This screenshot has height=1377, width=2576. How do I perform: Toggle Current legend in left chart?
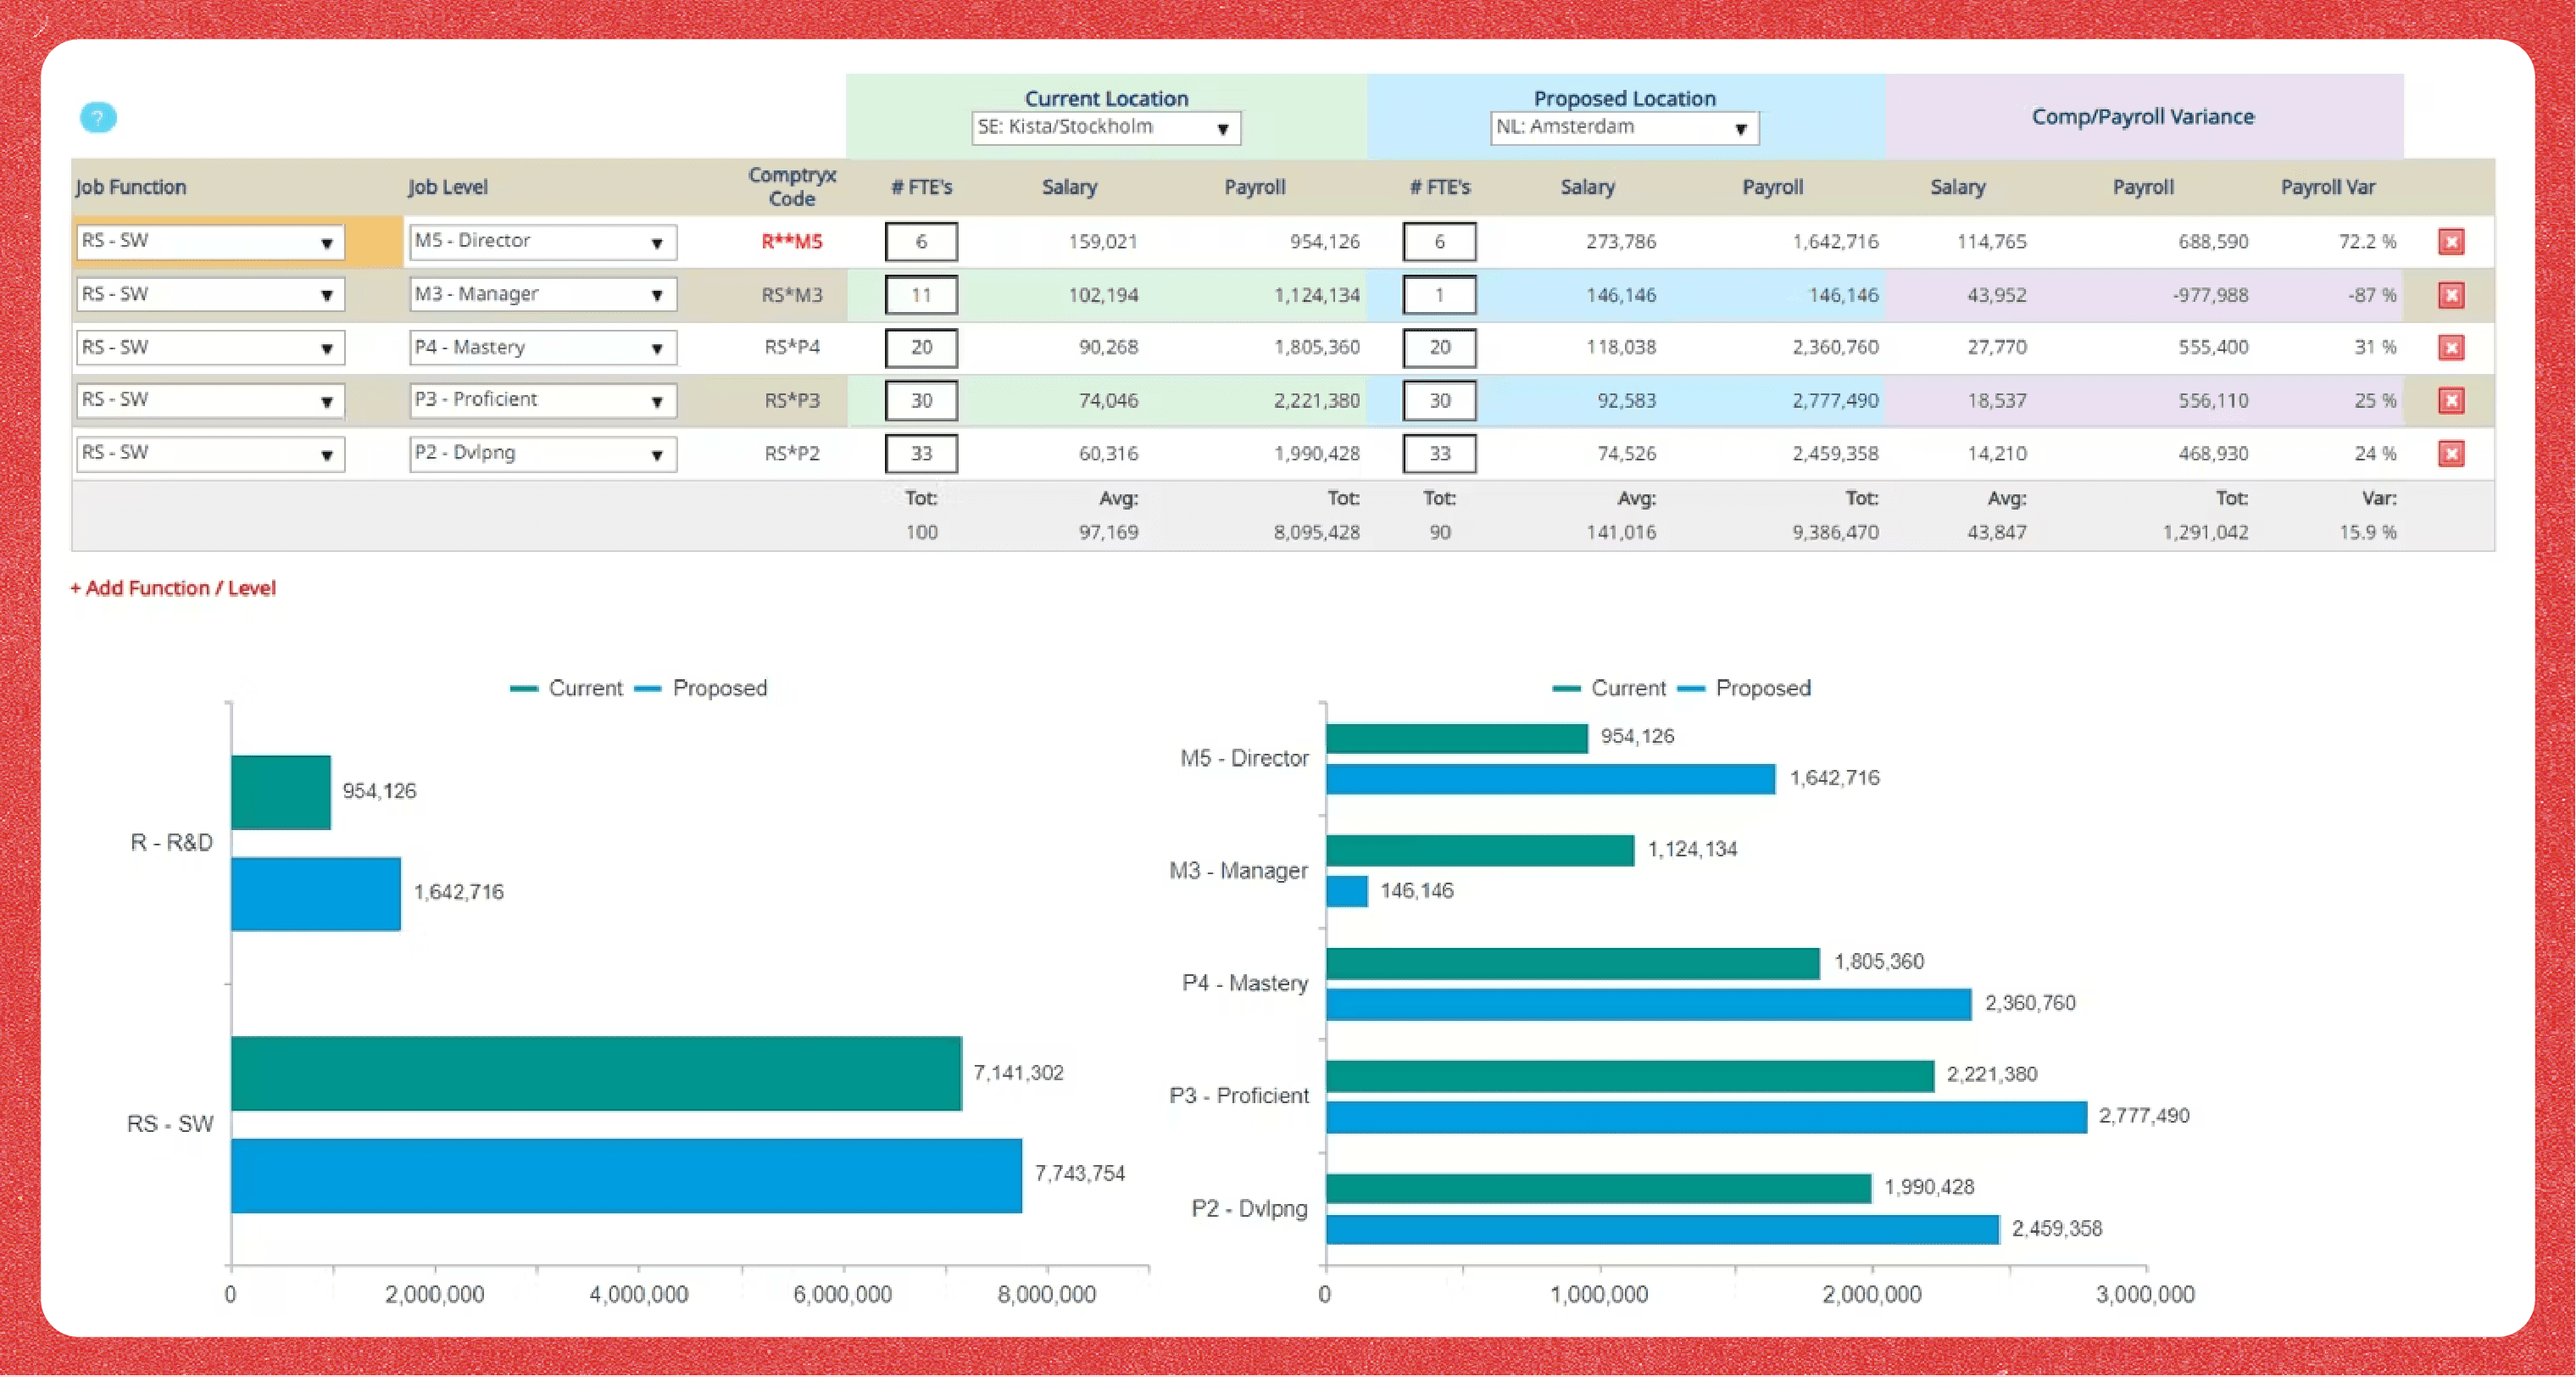(566, 688)
